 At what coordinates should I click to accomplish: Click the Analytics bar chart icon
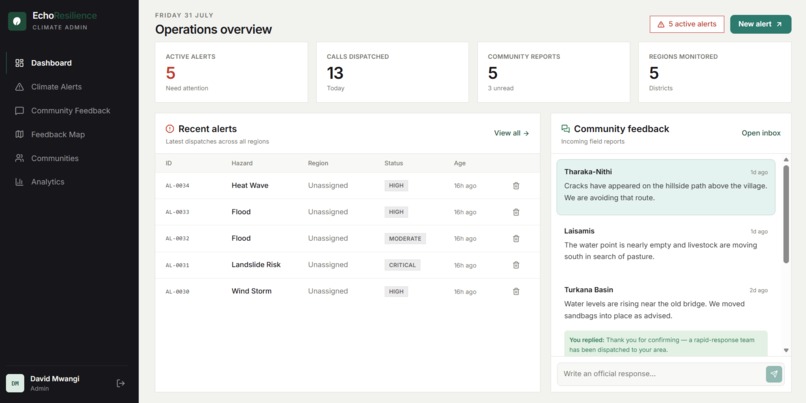pos(20,182)
